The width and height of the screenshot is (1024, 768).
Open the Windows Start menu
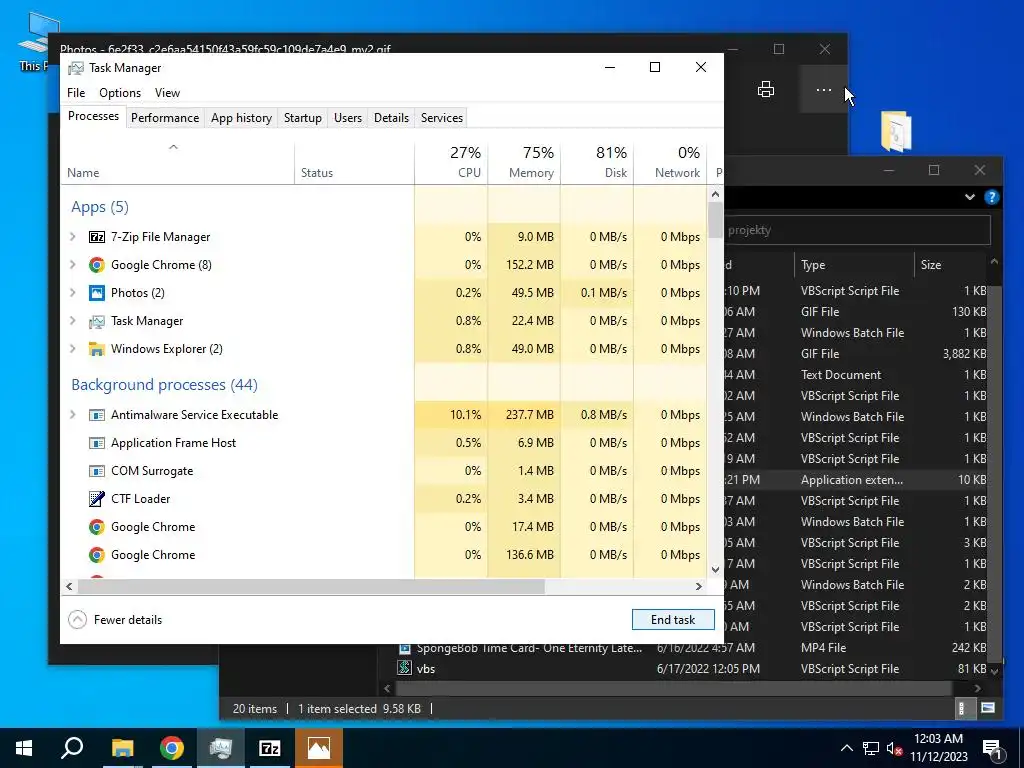point(24,748)
